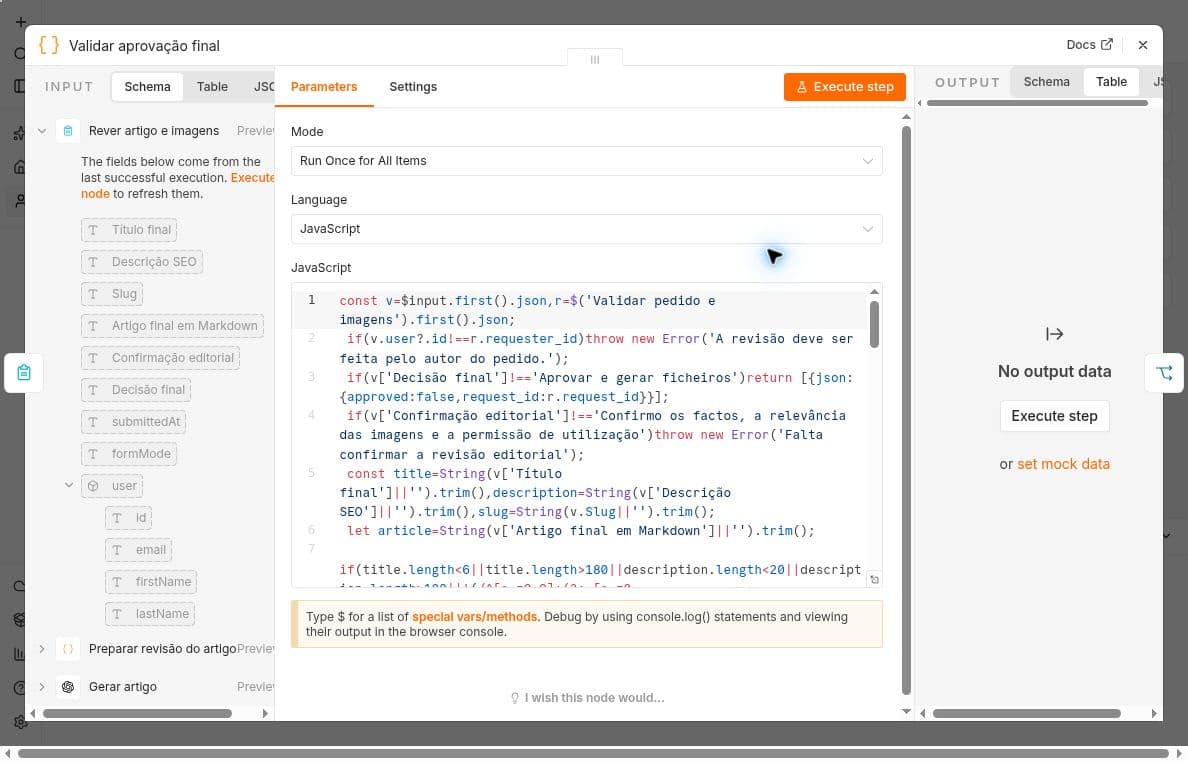Select the Slug field pill
1188x761 pixels.
click(x=112, y=293)
